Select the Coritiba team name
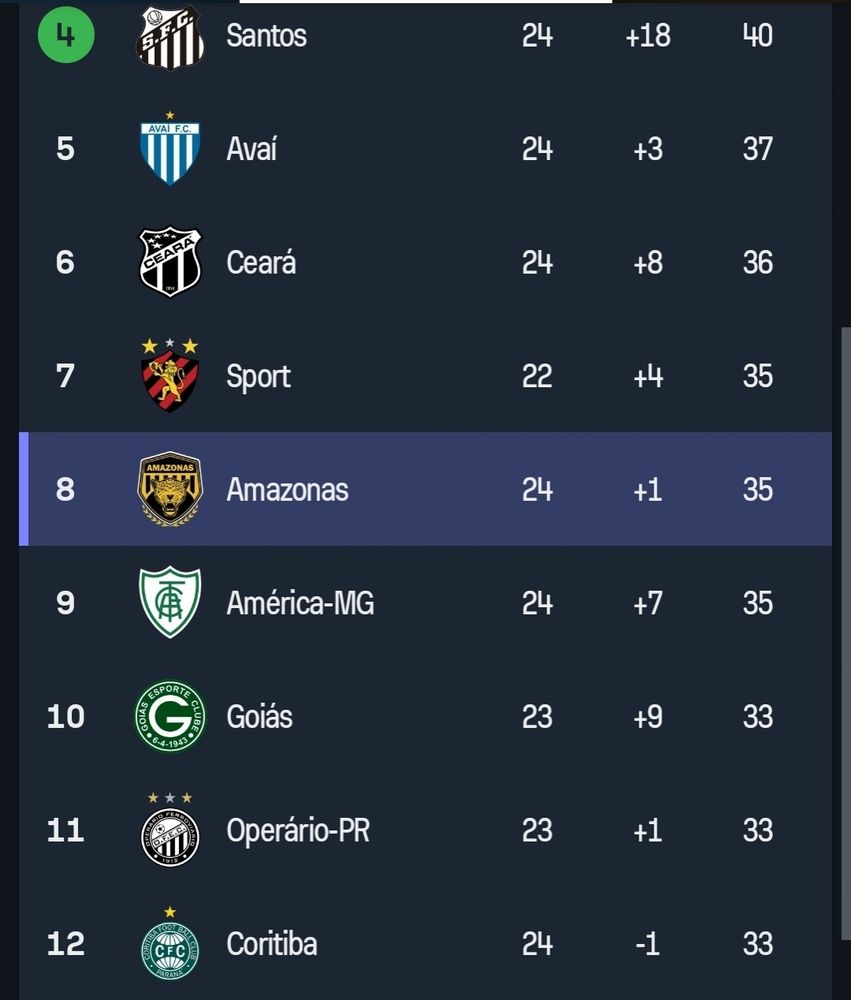The width and height of the screenshot is (851, 1000). click(x=272, y=944)
